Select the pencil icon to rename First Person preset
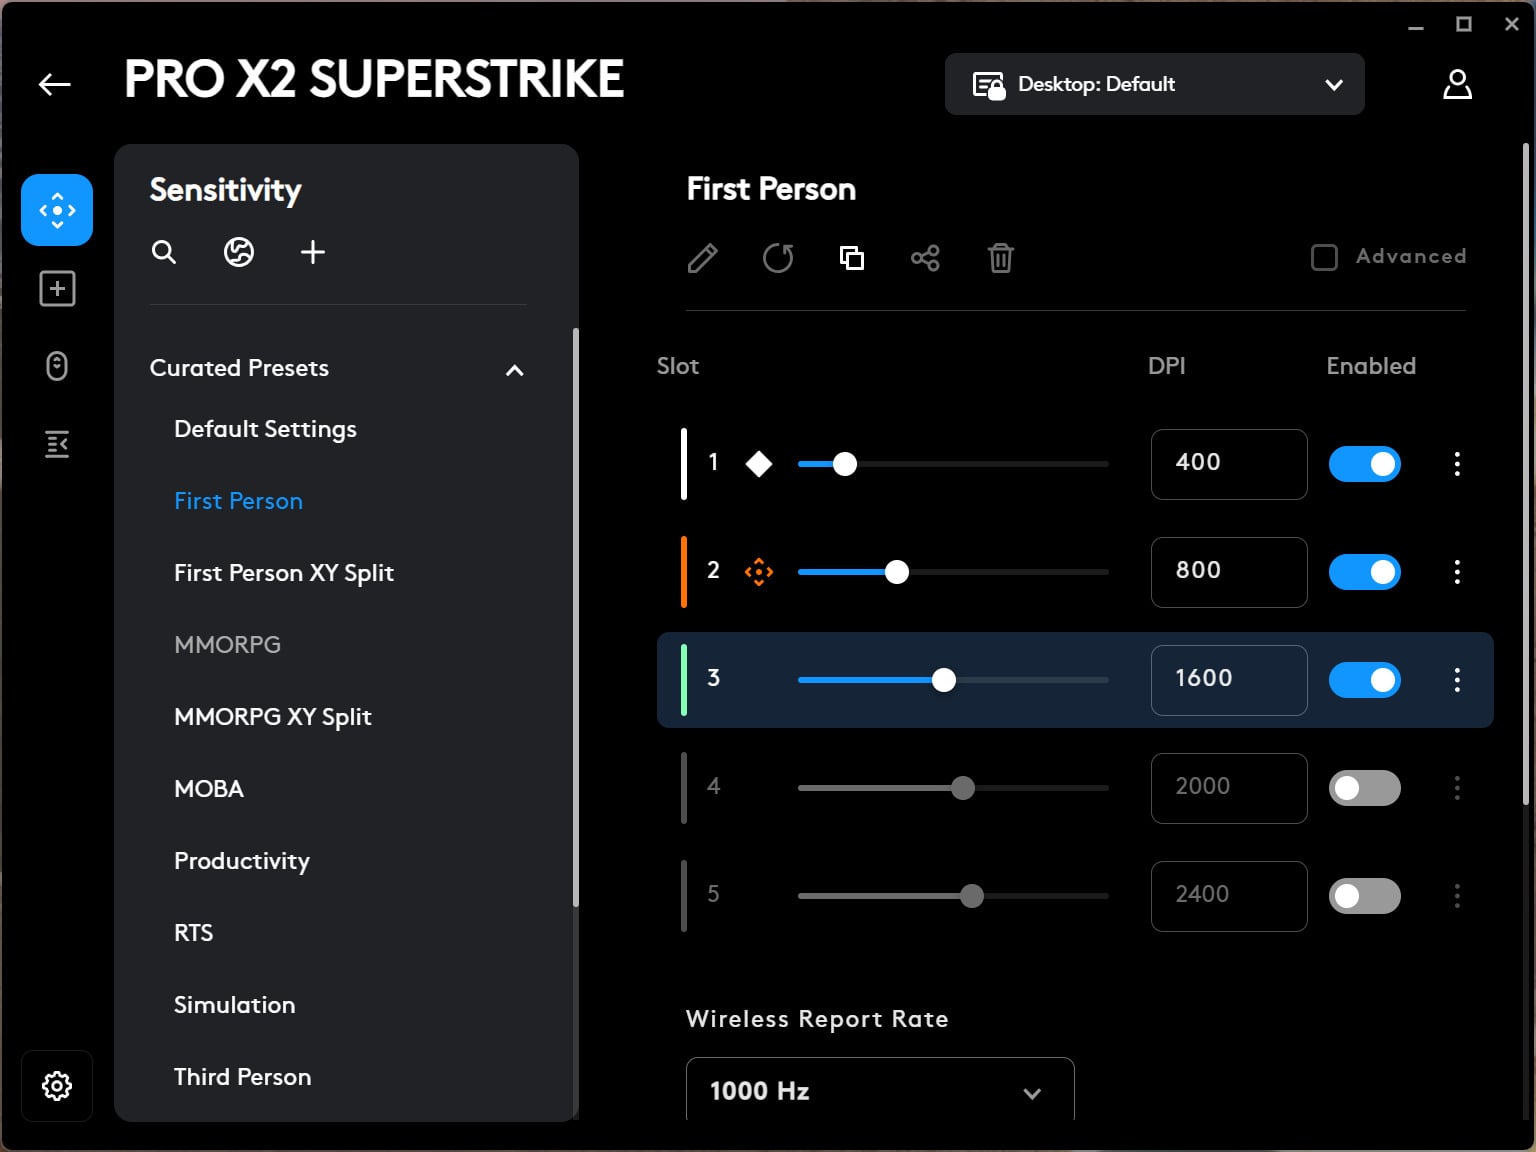This screenshot has height=1152, width=1536. pyautogui.click(x=702, y=258)
